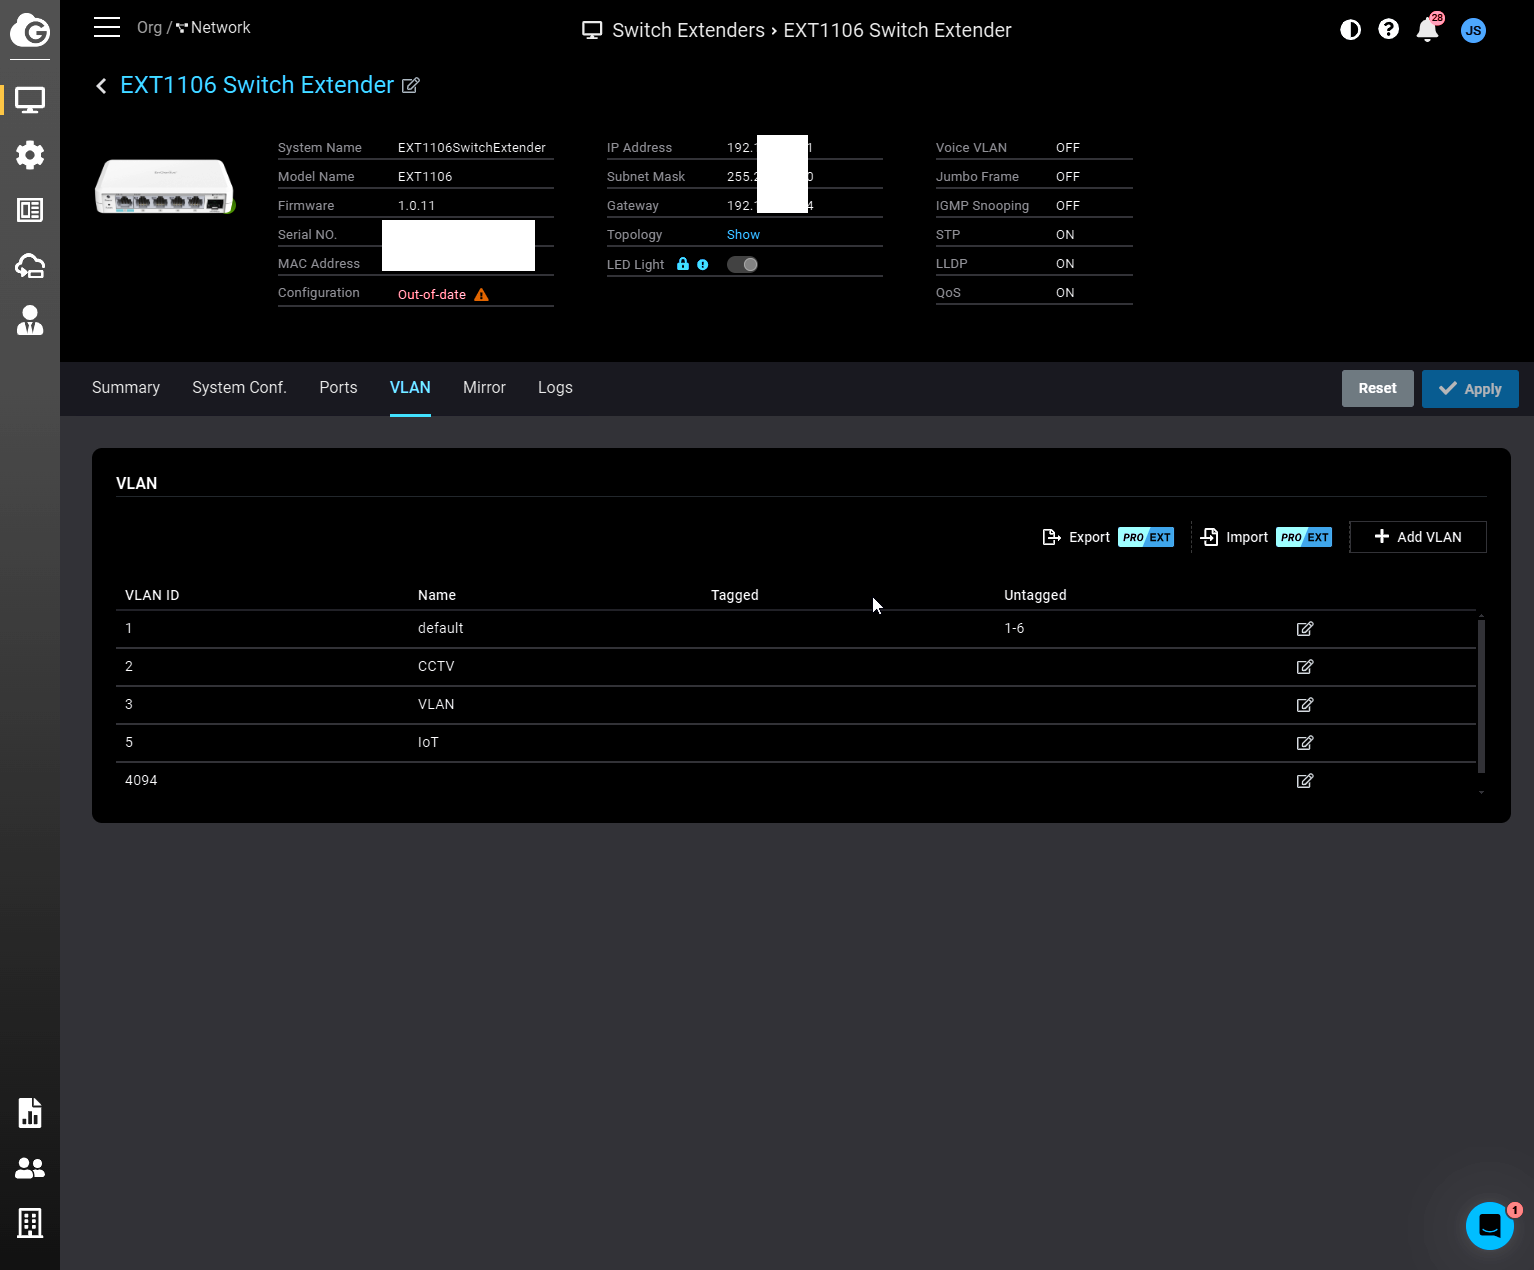Open the help question mark icon

(1388, 30)
